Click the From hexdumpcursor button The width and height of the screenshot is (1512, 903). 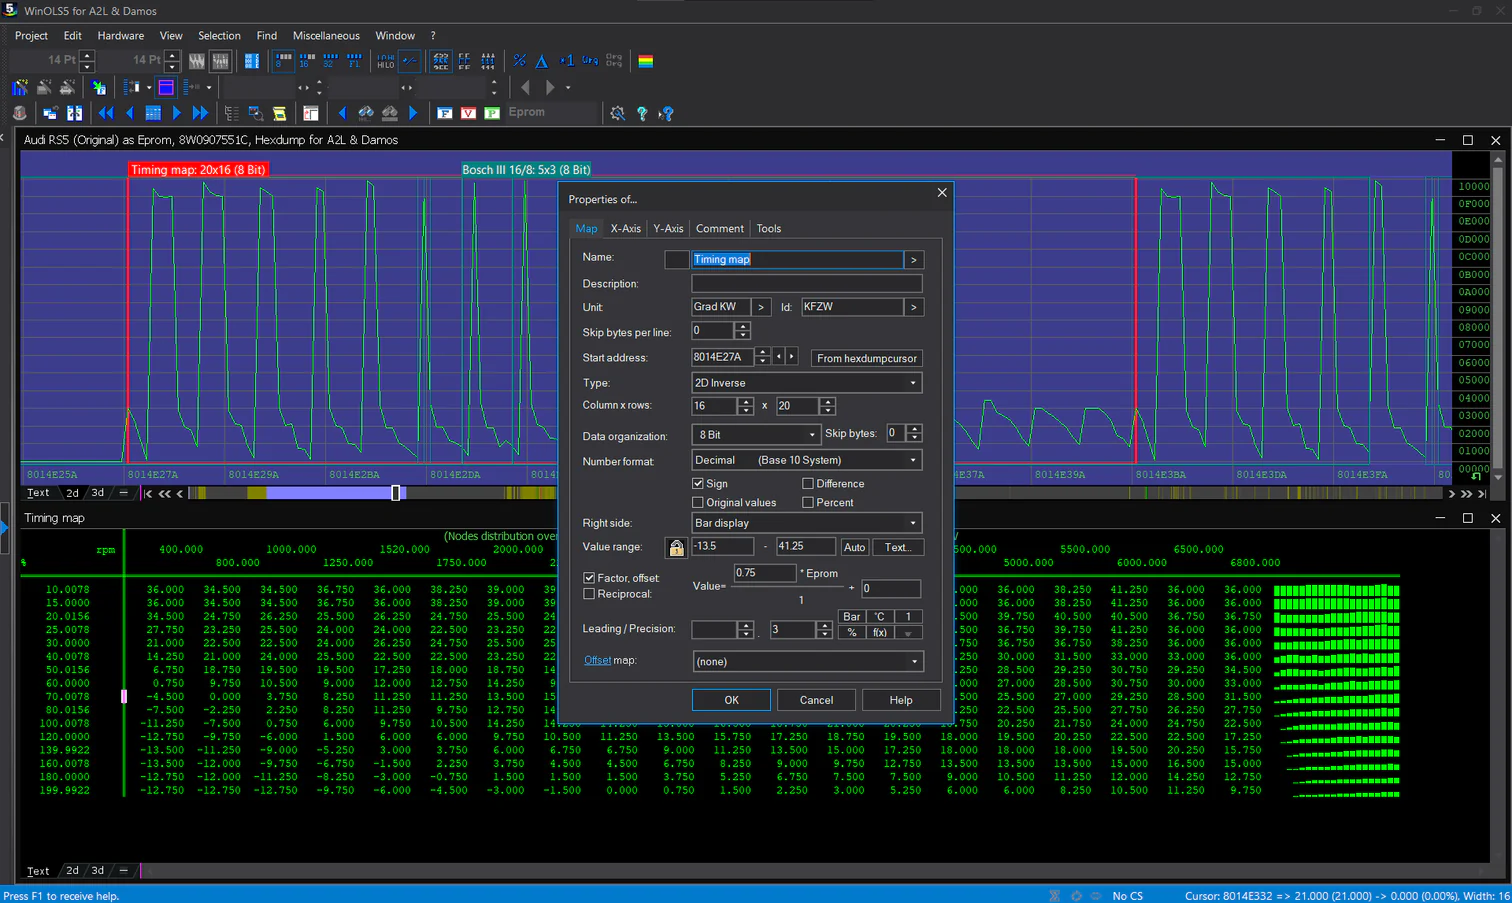[866, 358]
